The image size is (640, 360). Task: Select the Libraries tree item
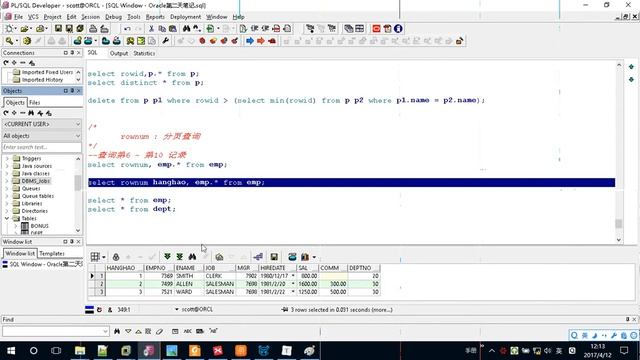tap(32, 203)
